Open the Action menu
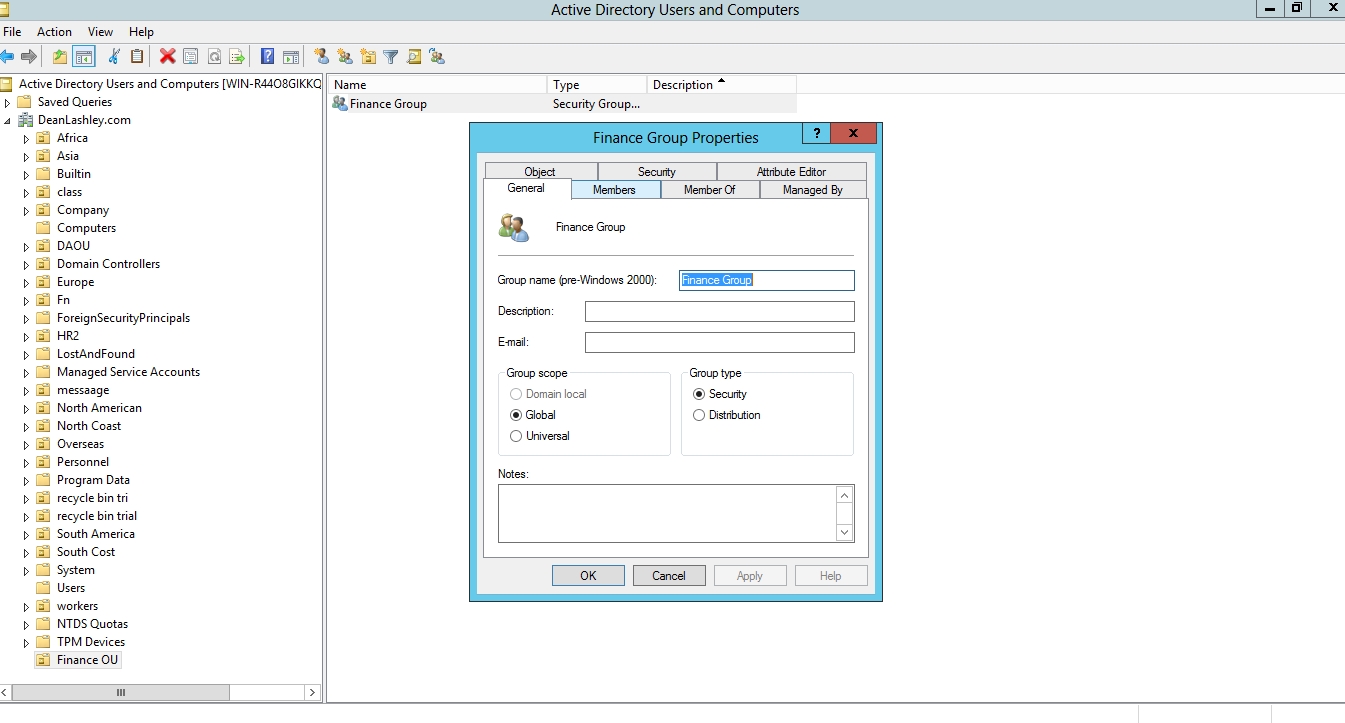 click(x=54, y=32)
